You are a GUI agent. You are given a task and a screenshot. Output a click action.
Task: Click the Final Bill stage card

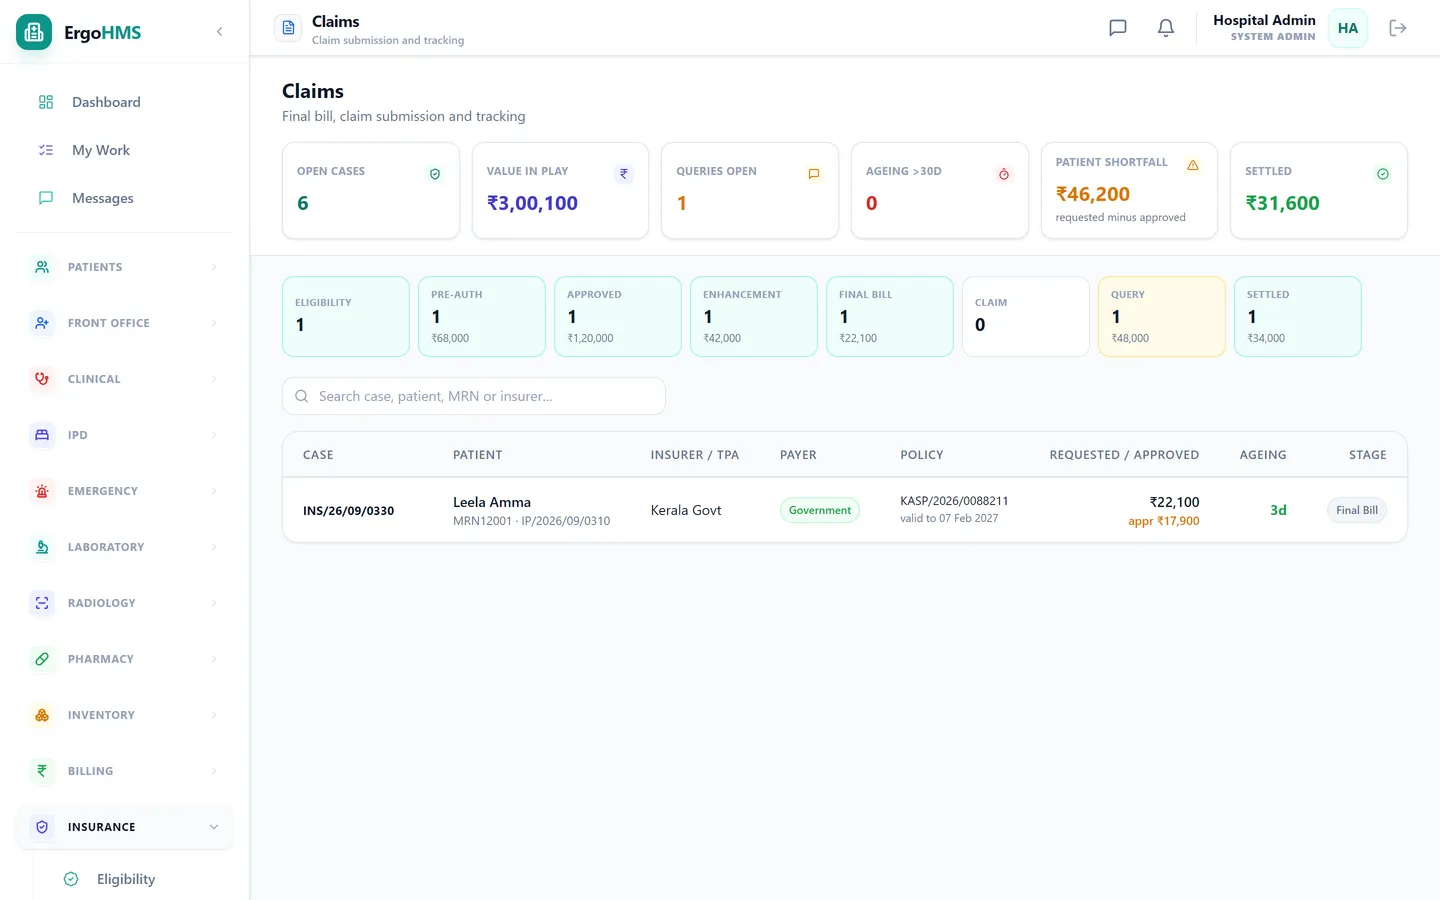(890, 316)
